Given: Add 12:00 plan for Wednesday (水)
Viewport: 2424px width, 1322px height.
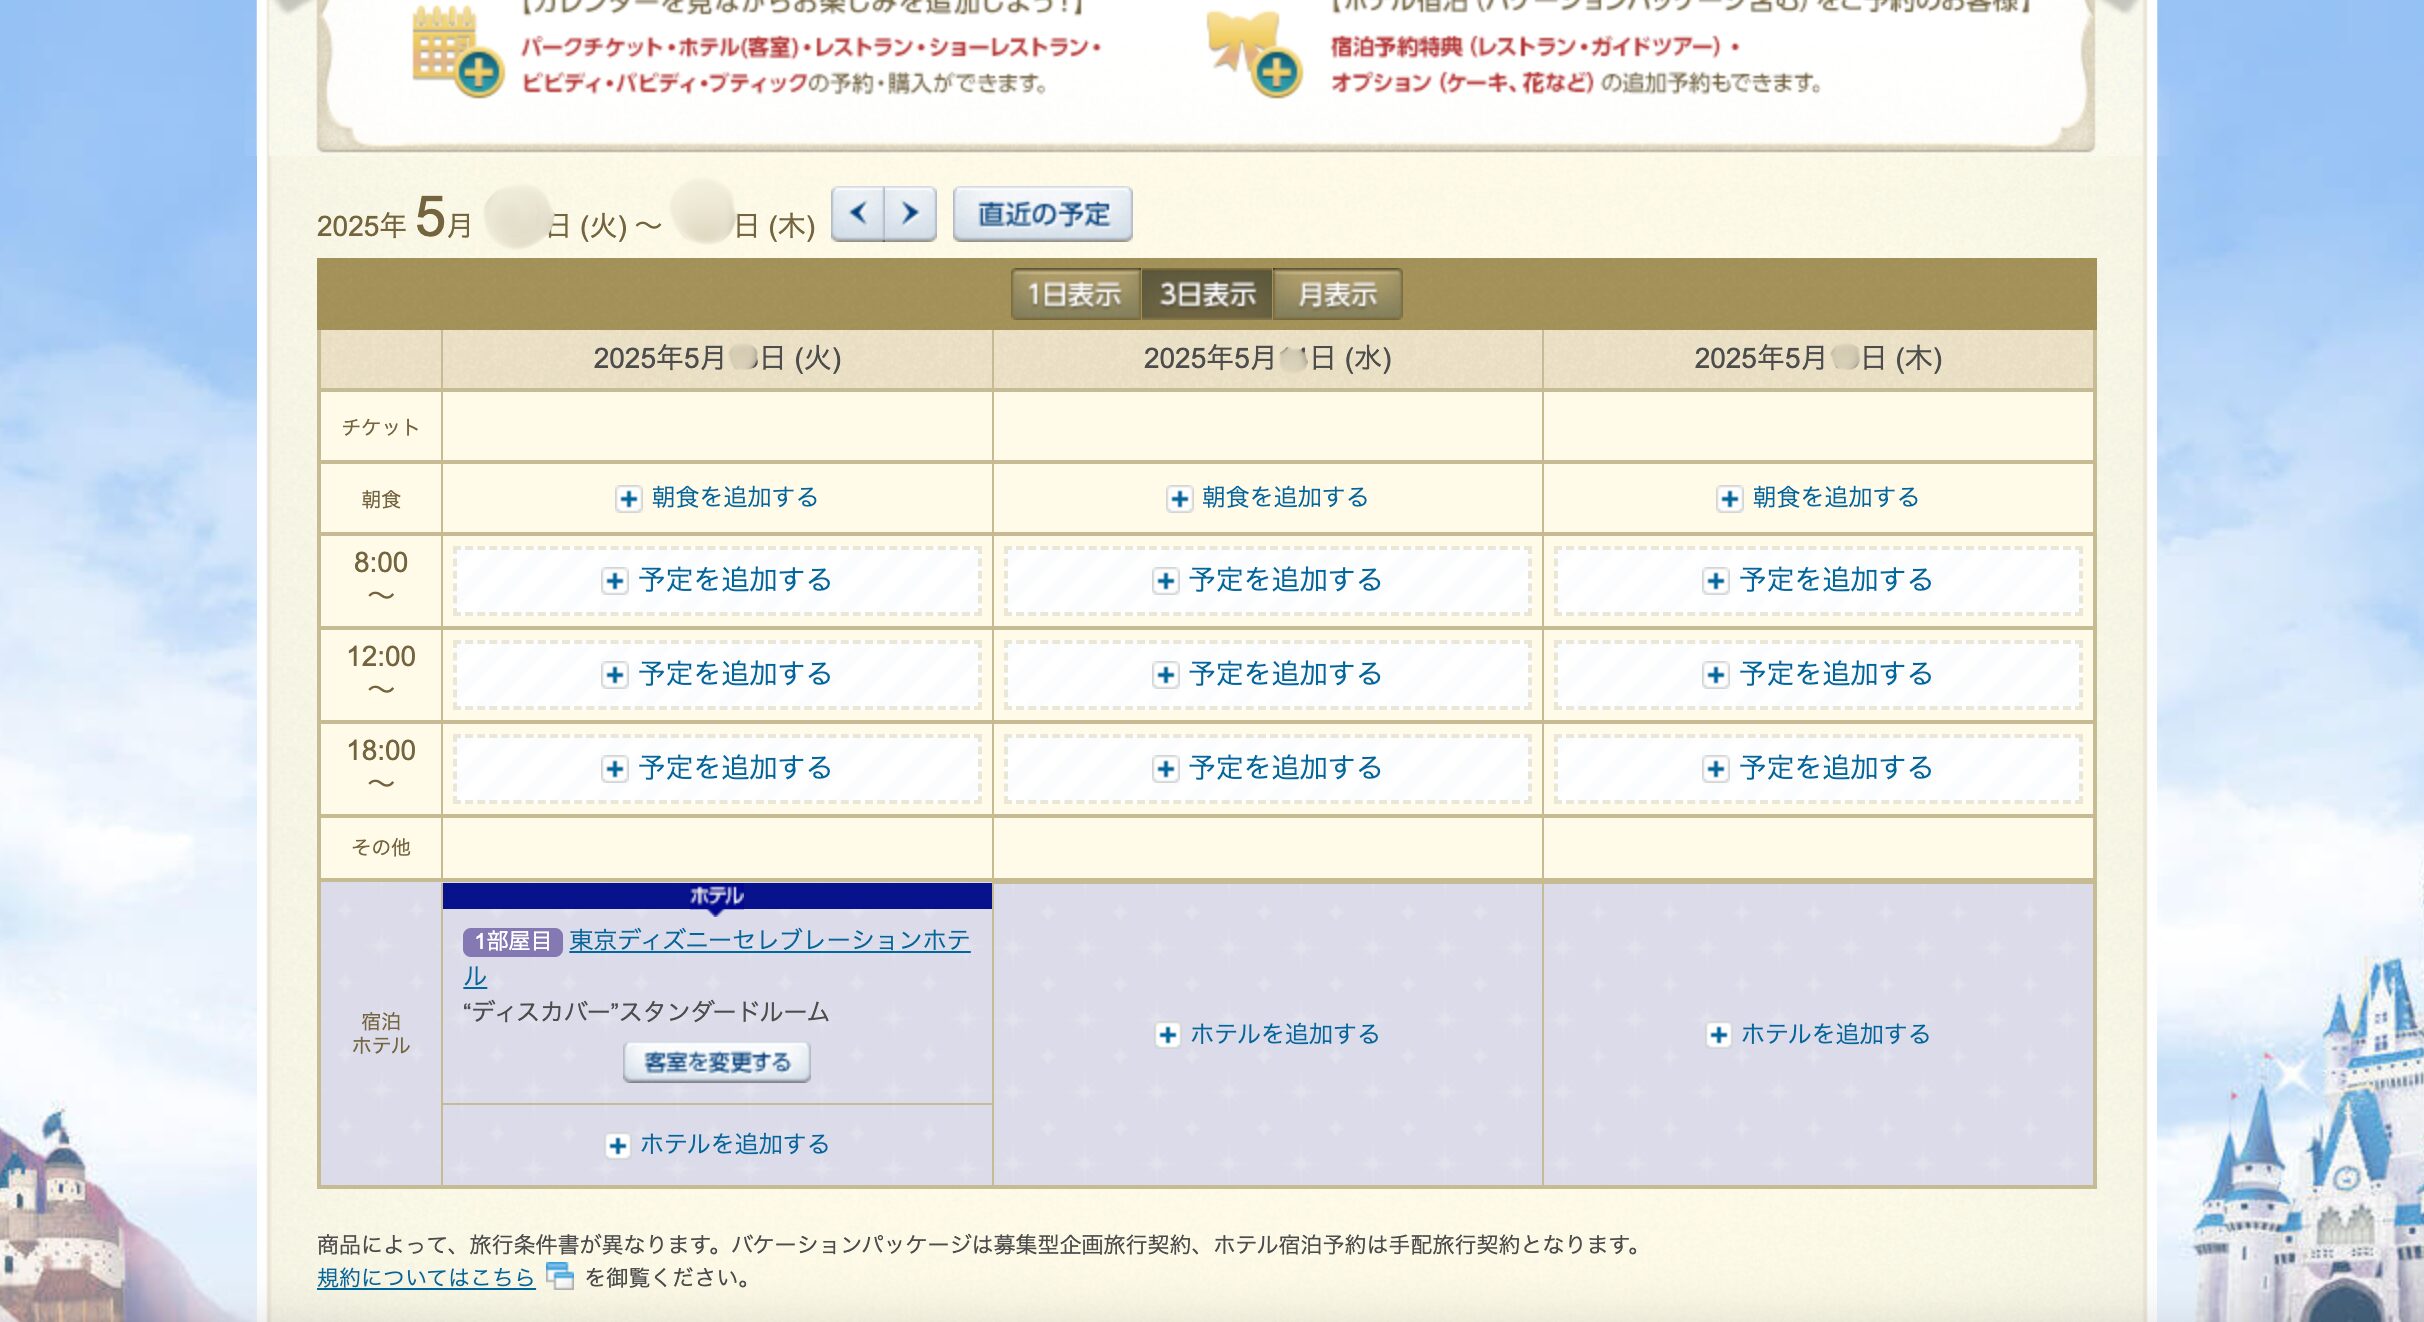Looking at the screenshot, I should (1267, 674).
